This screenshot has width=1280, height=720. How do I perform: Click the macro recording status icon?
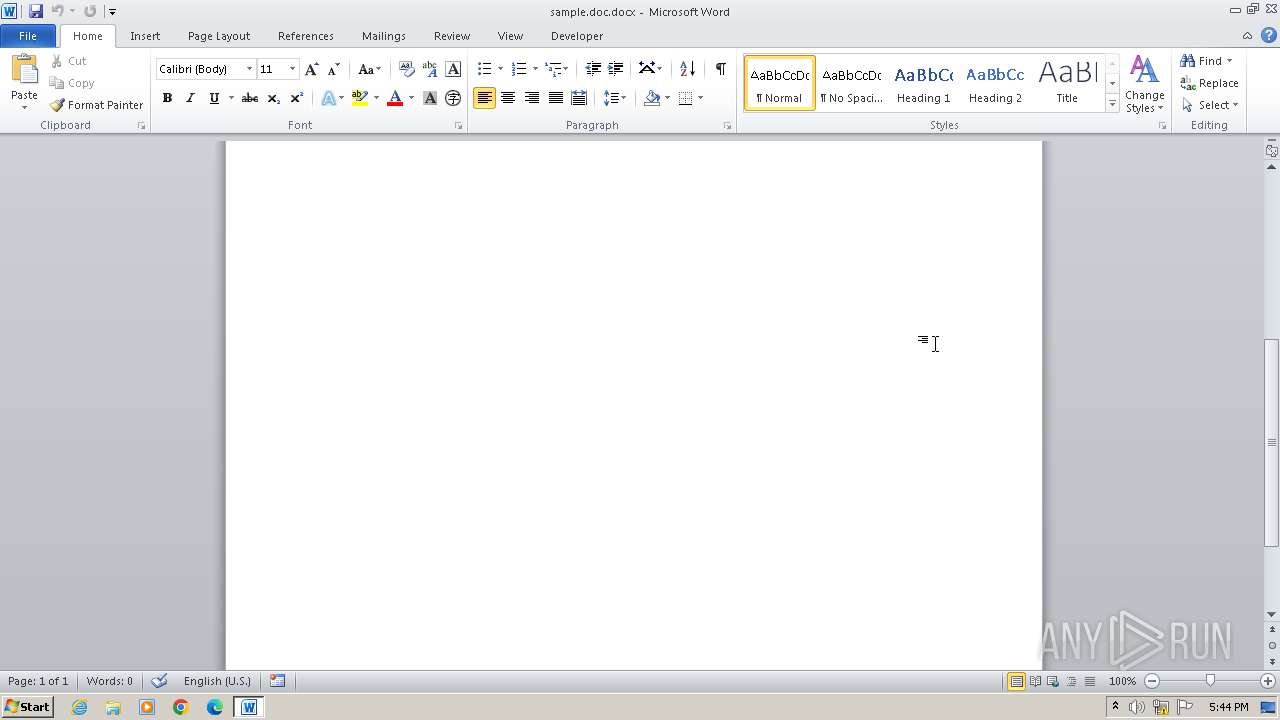pyautogui.click(x=277, y=681)
